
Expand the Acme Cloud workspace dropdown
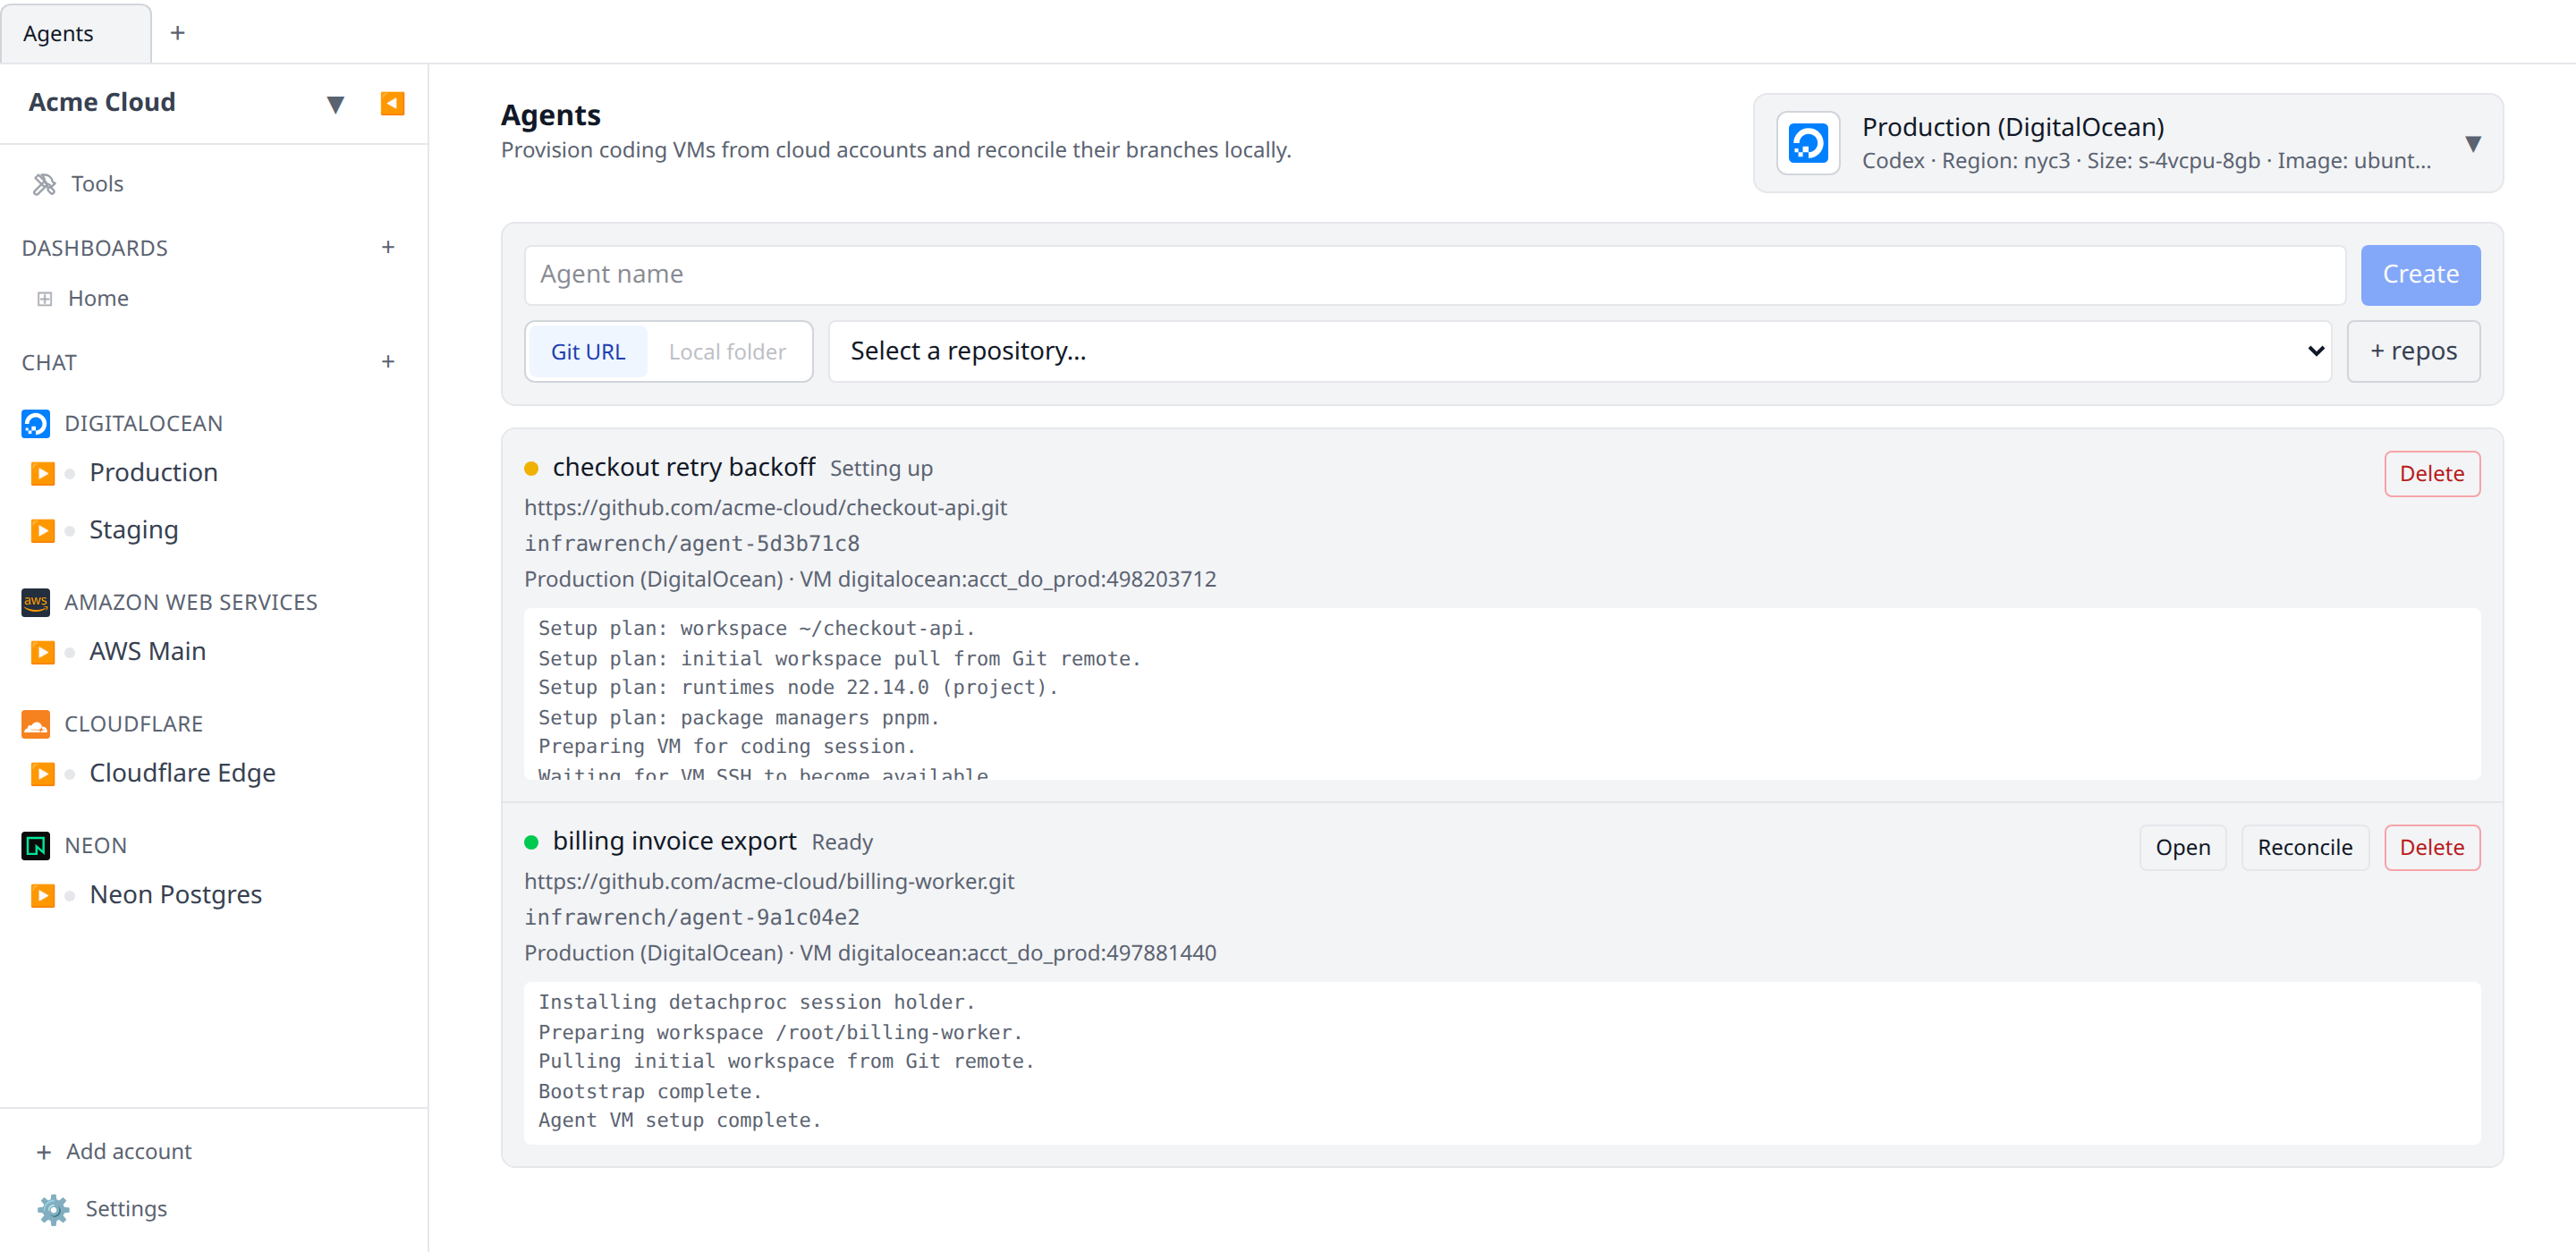[336, 103]
